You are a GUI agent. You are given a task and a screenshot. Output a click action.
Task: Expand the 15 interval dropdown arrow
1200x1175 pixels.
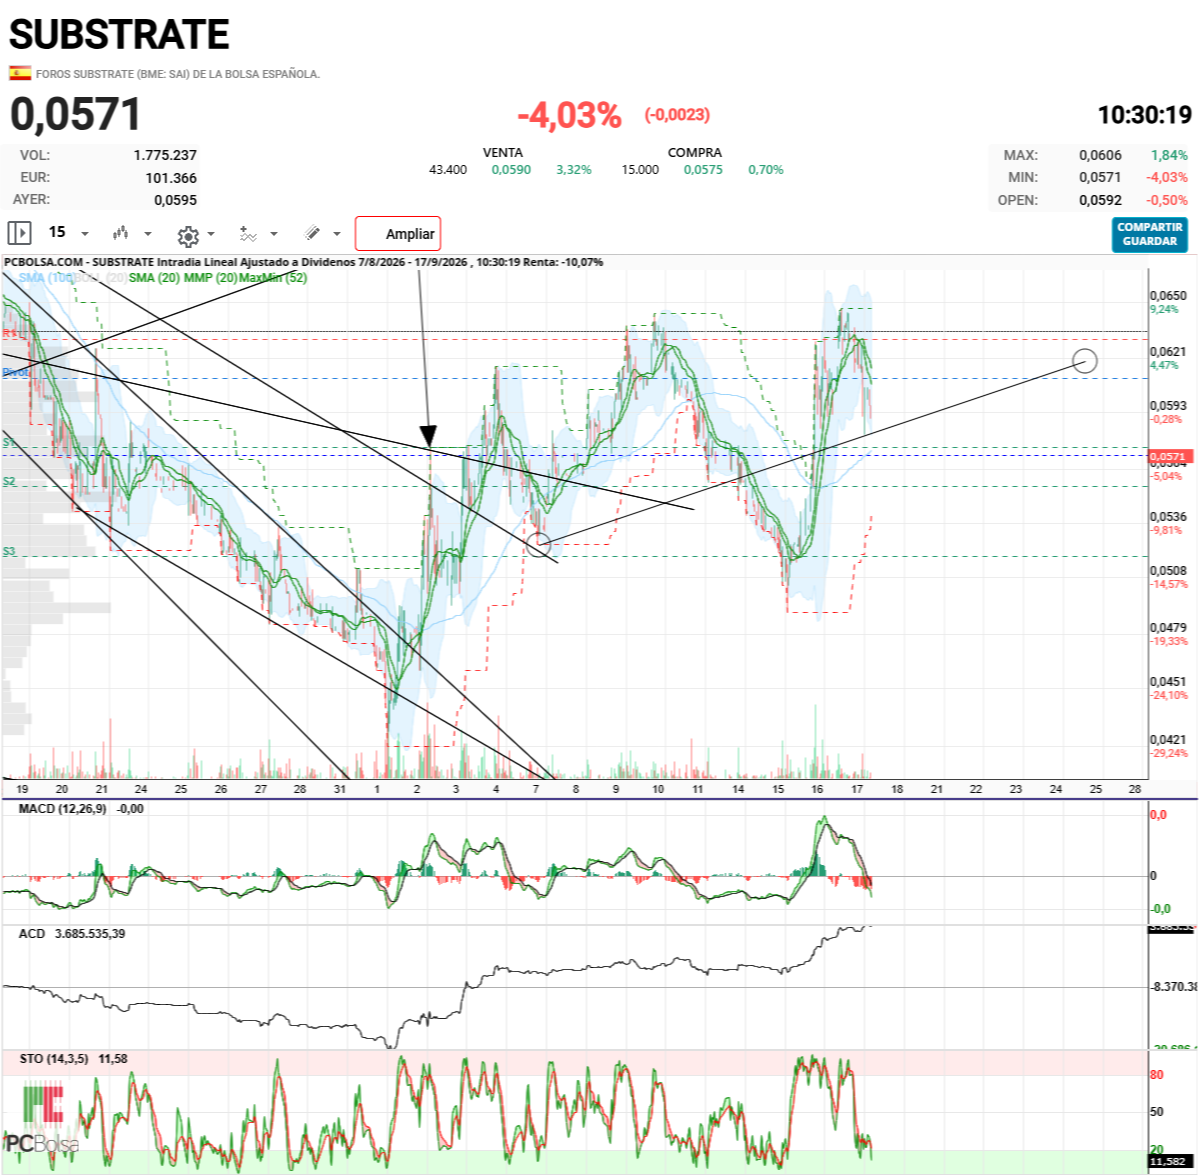pyautogui.click(x=85, y=234)
